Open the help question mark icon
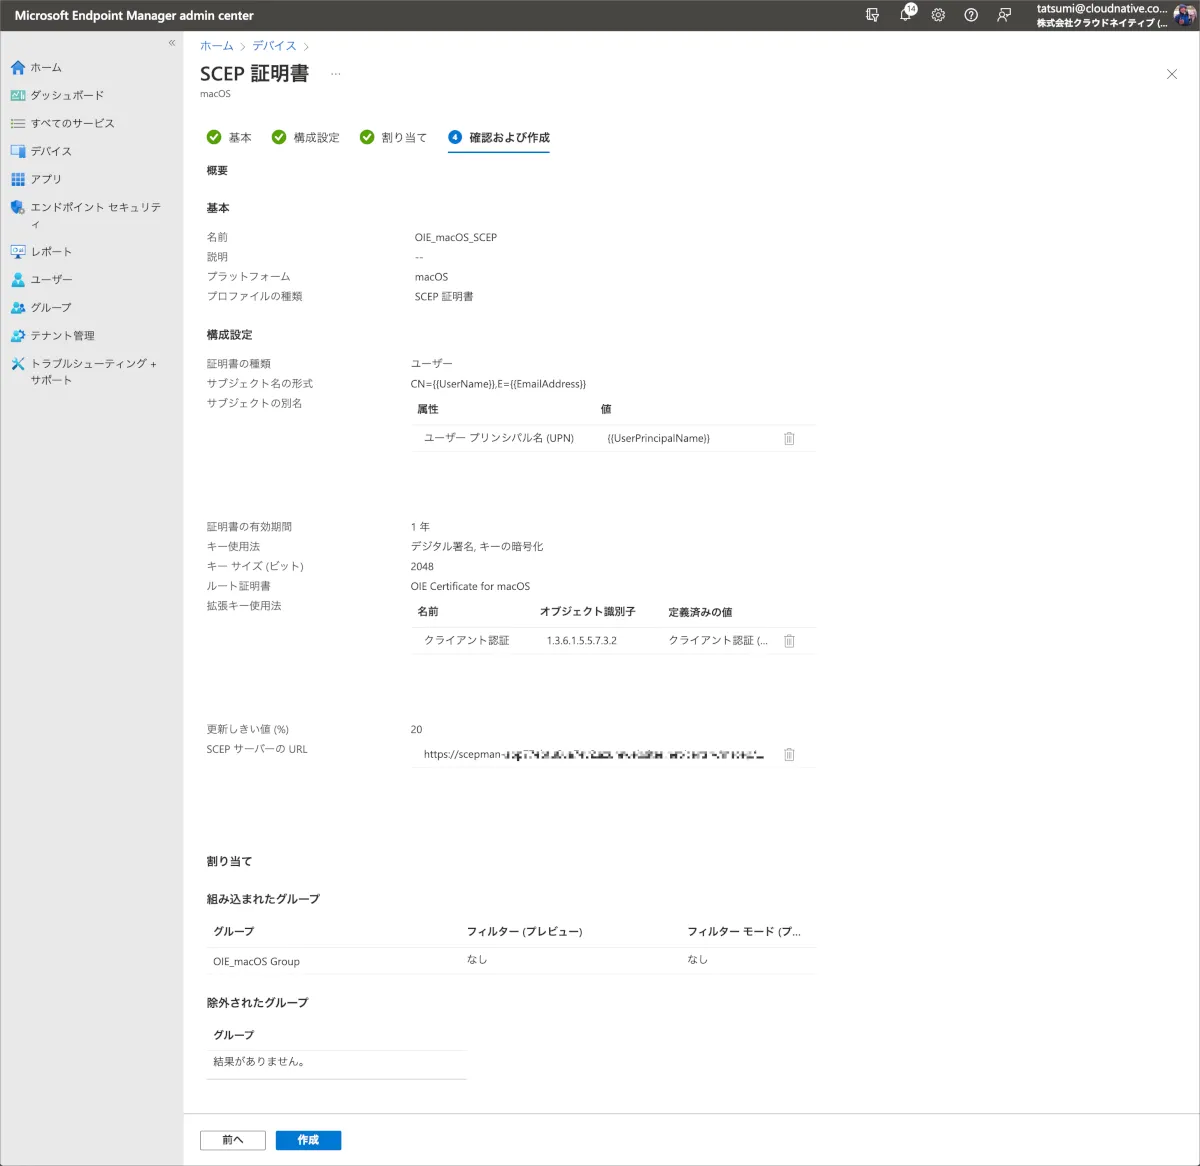1200x1166 pixels. pos(971,15)
